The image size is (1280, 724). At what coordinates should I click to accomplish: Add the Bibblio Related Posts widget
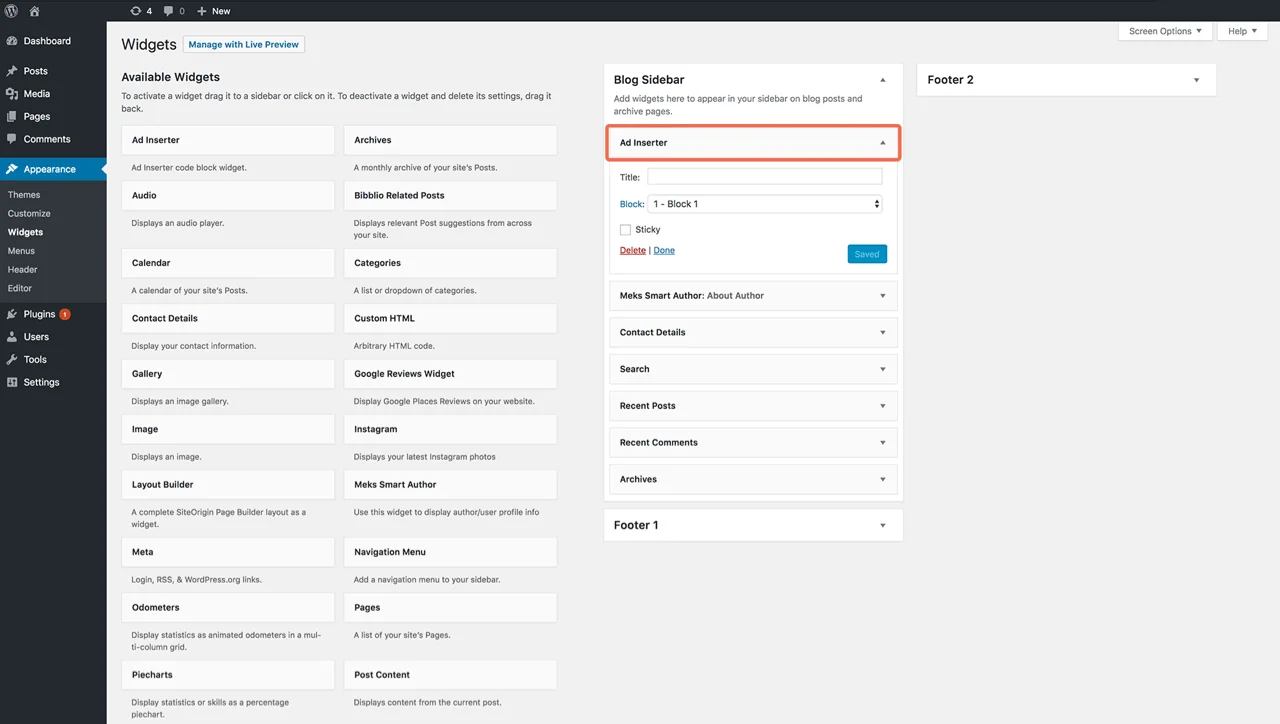[450, 196]
